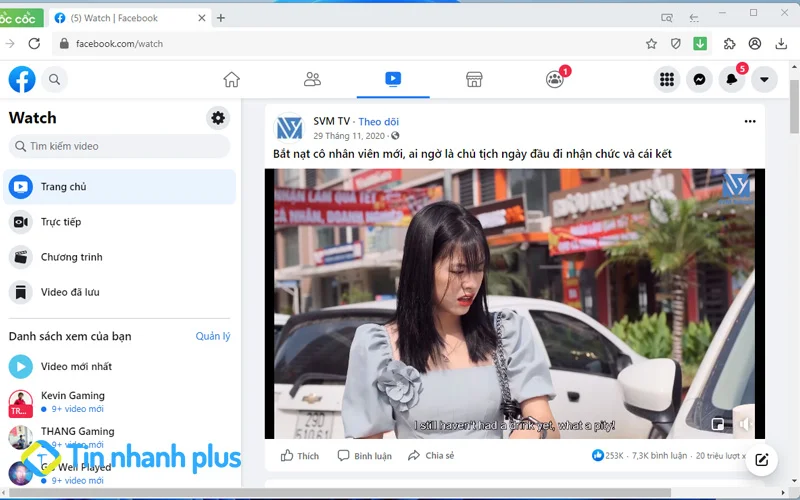Image resolution: width=800 pixels, height=500 pixels.
Task: Select Video đã lưu in the sidebar
Action: point(119,292)
